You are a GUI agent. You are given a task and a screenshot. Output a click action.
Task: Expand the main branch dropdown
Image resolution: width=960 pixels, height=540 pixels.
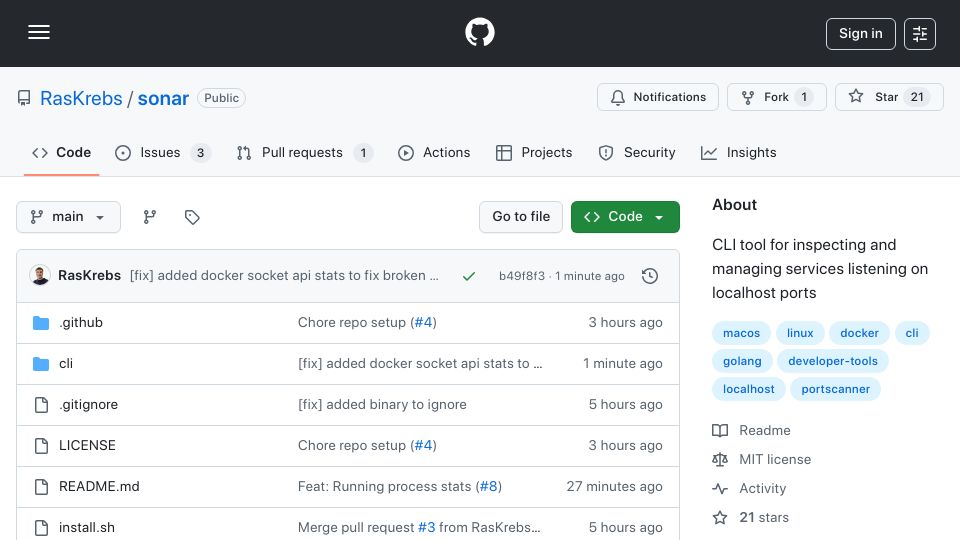[68, 217]
